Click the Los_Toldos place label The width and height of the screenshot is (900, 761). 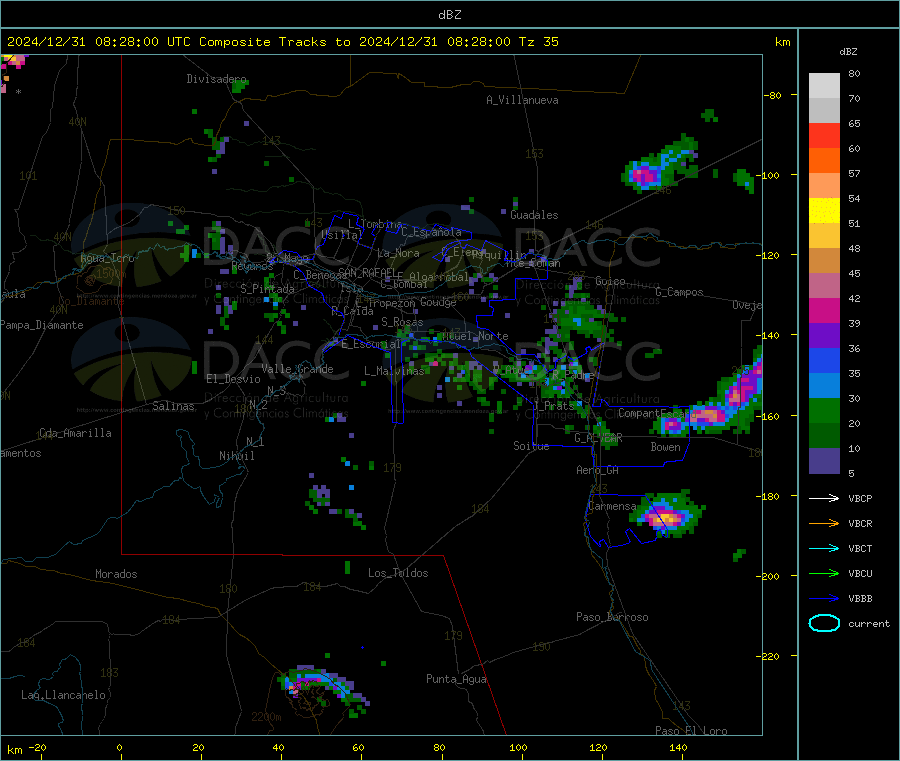tap(398, 573)
